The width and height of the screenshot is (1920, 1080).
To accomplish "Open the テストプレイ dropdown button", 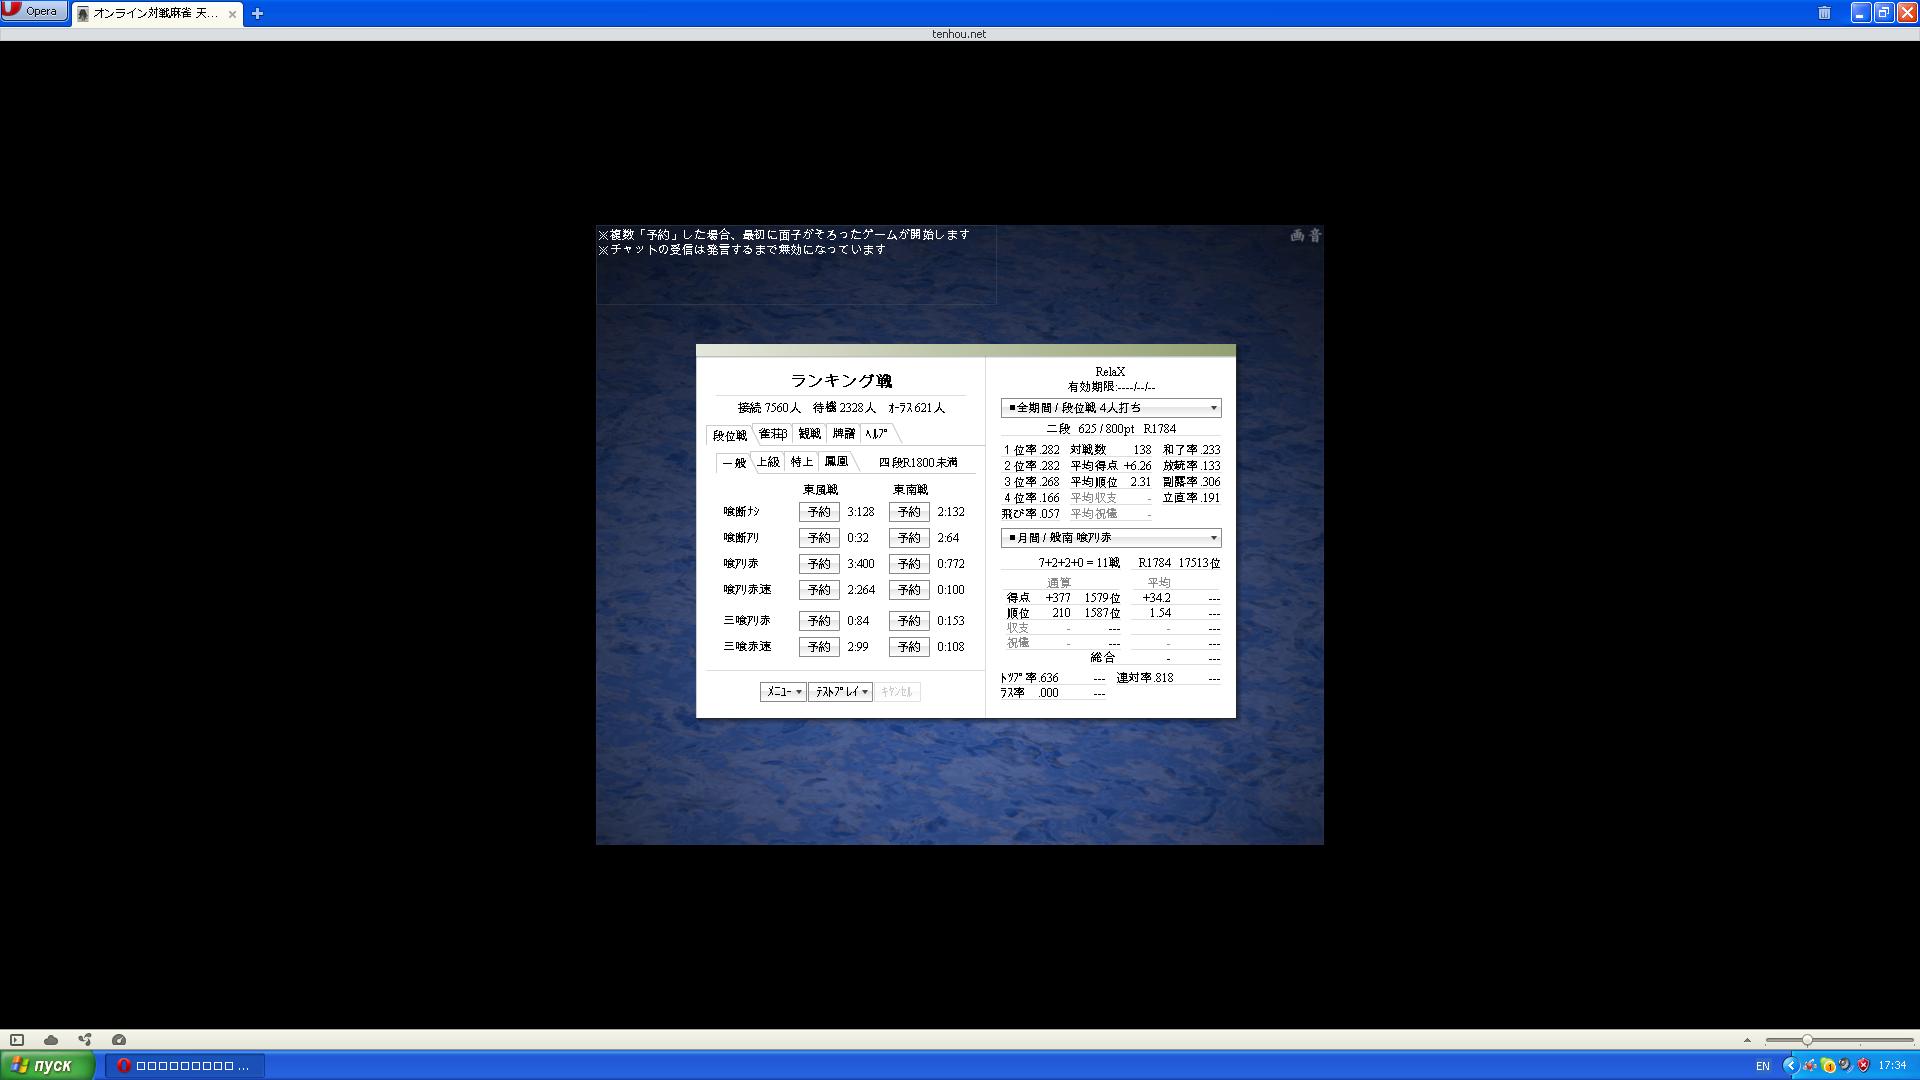I will click(840, 692).
